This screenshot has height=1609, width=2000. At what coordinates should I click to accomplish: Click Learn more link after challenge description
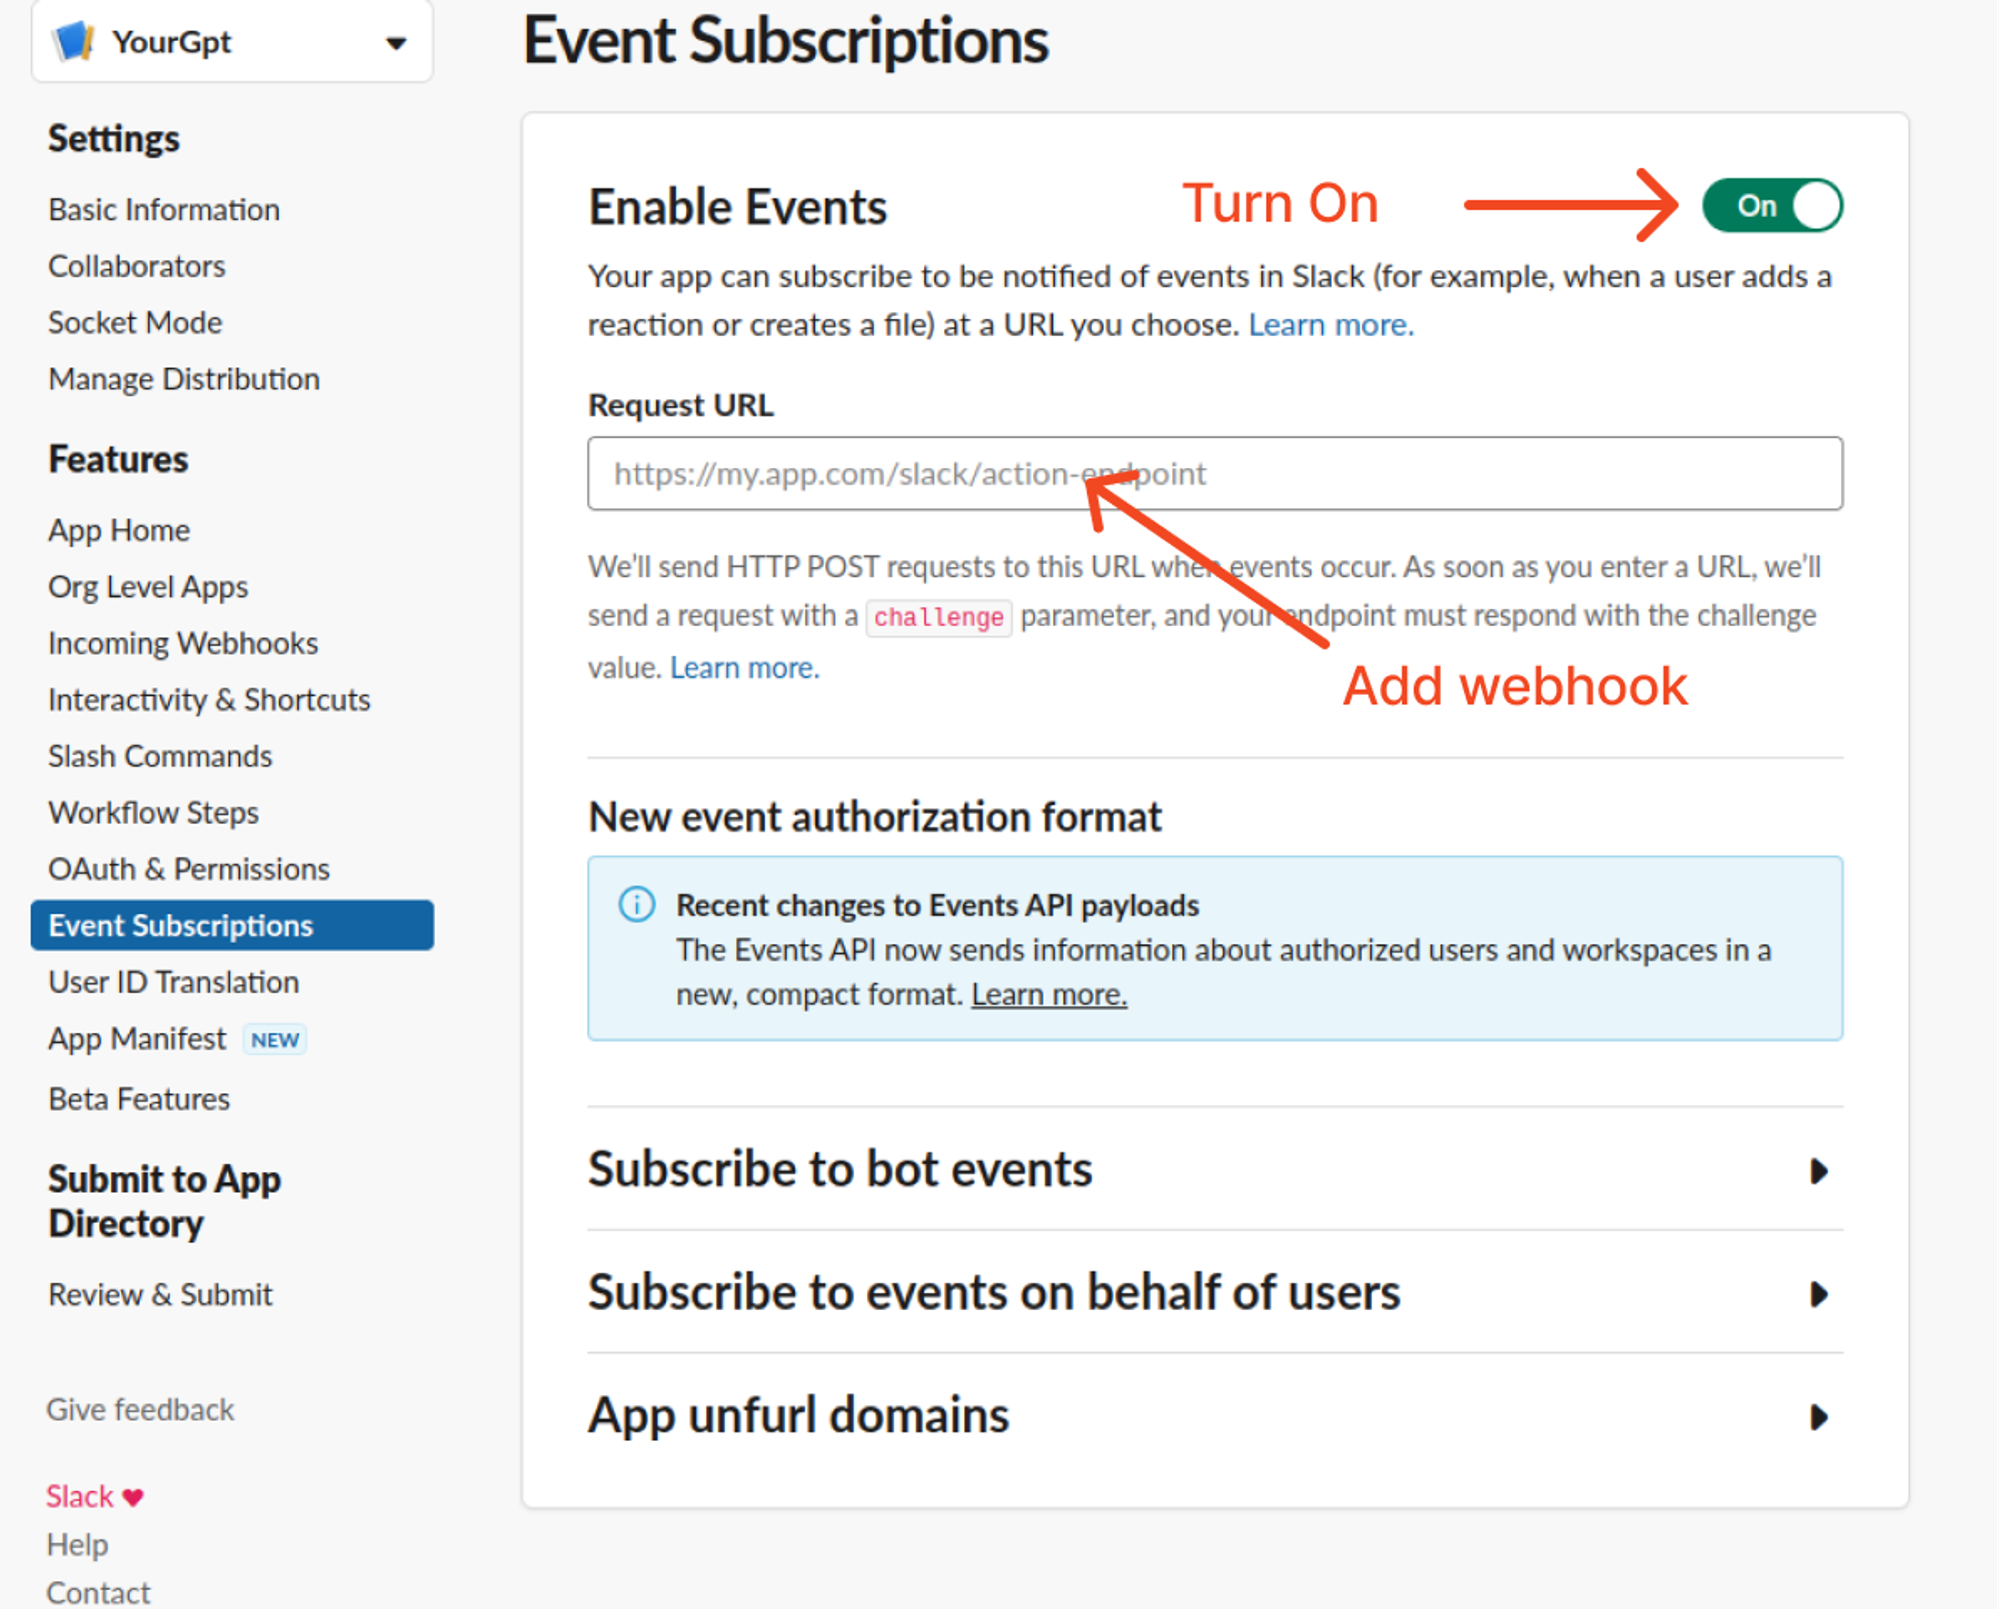[x=744, y=668]
